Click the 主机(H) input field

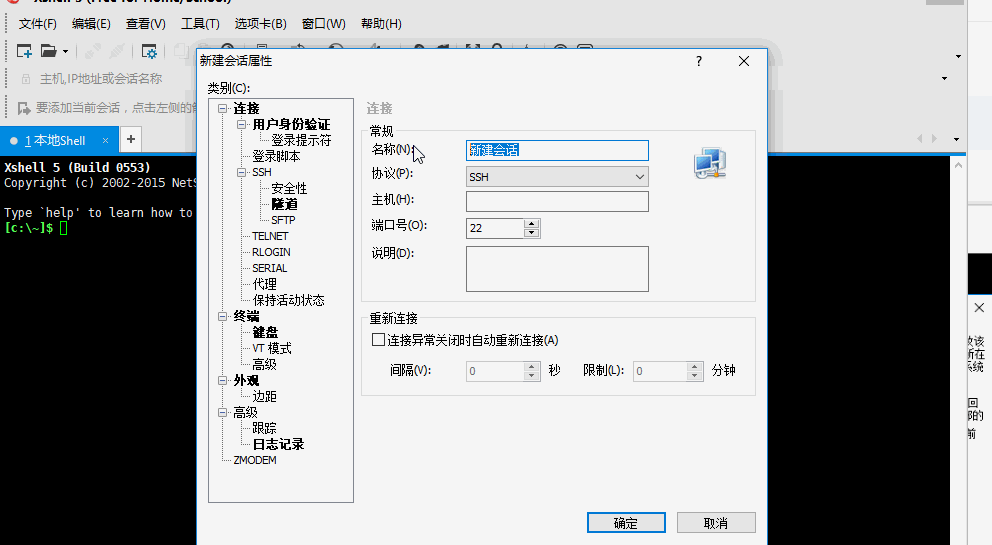click(557, 201)
